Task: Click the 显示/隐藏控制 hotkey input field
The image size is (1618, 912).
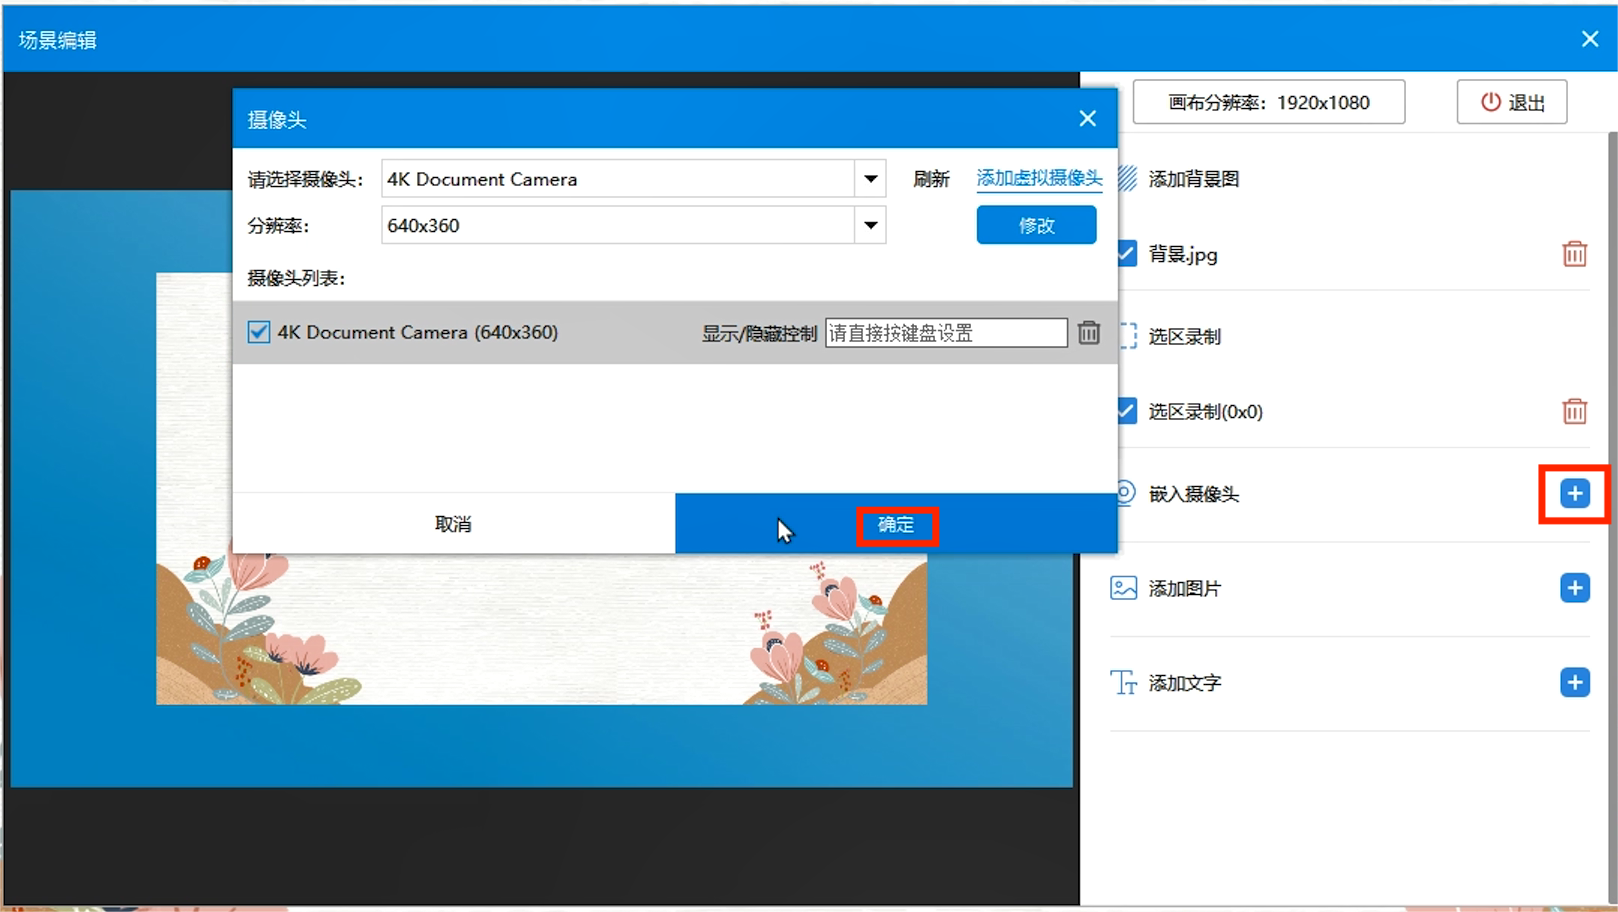Action: (x=944, y=332)
